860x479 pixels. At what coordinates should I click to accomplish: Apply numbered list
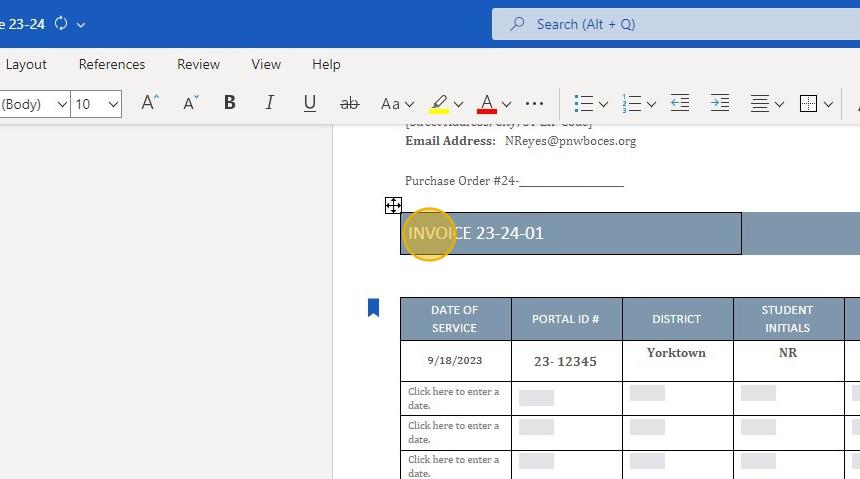click(x=631, y=103)
